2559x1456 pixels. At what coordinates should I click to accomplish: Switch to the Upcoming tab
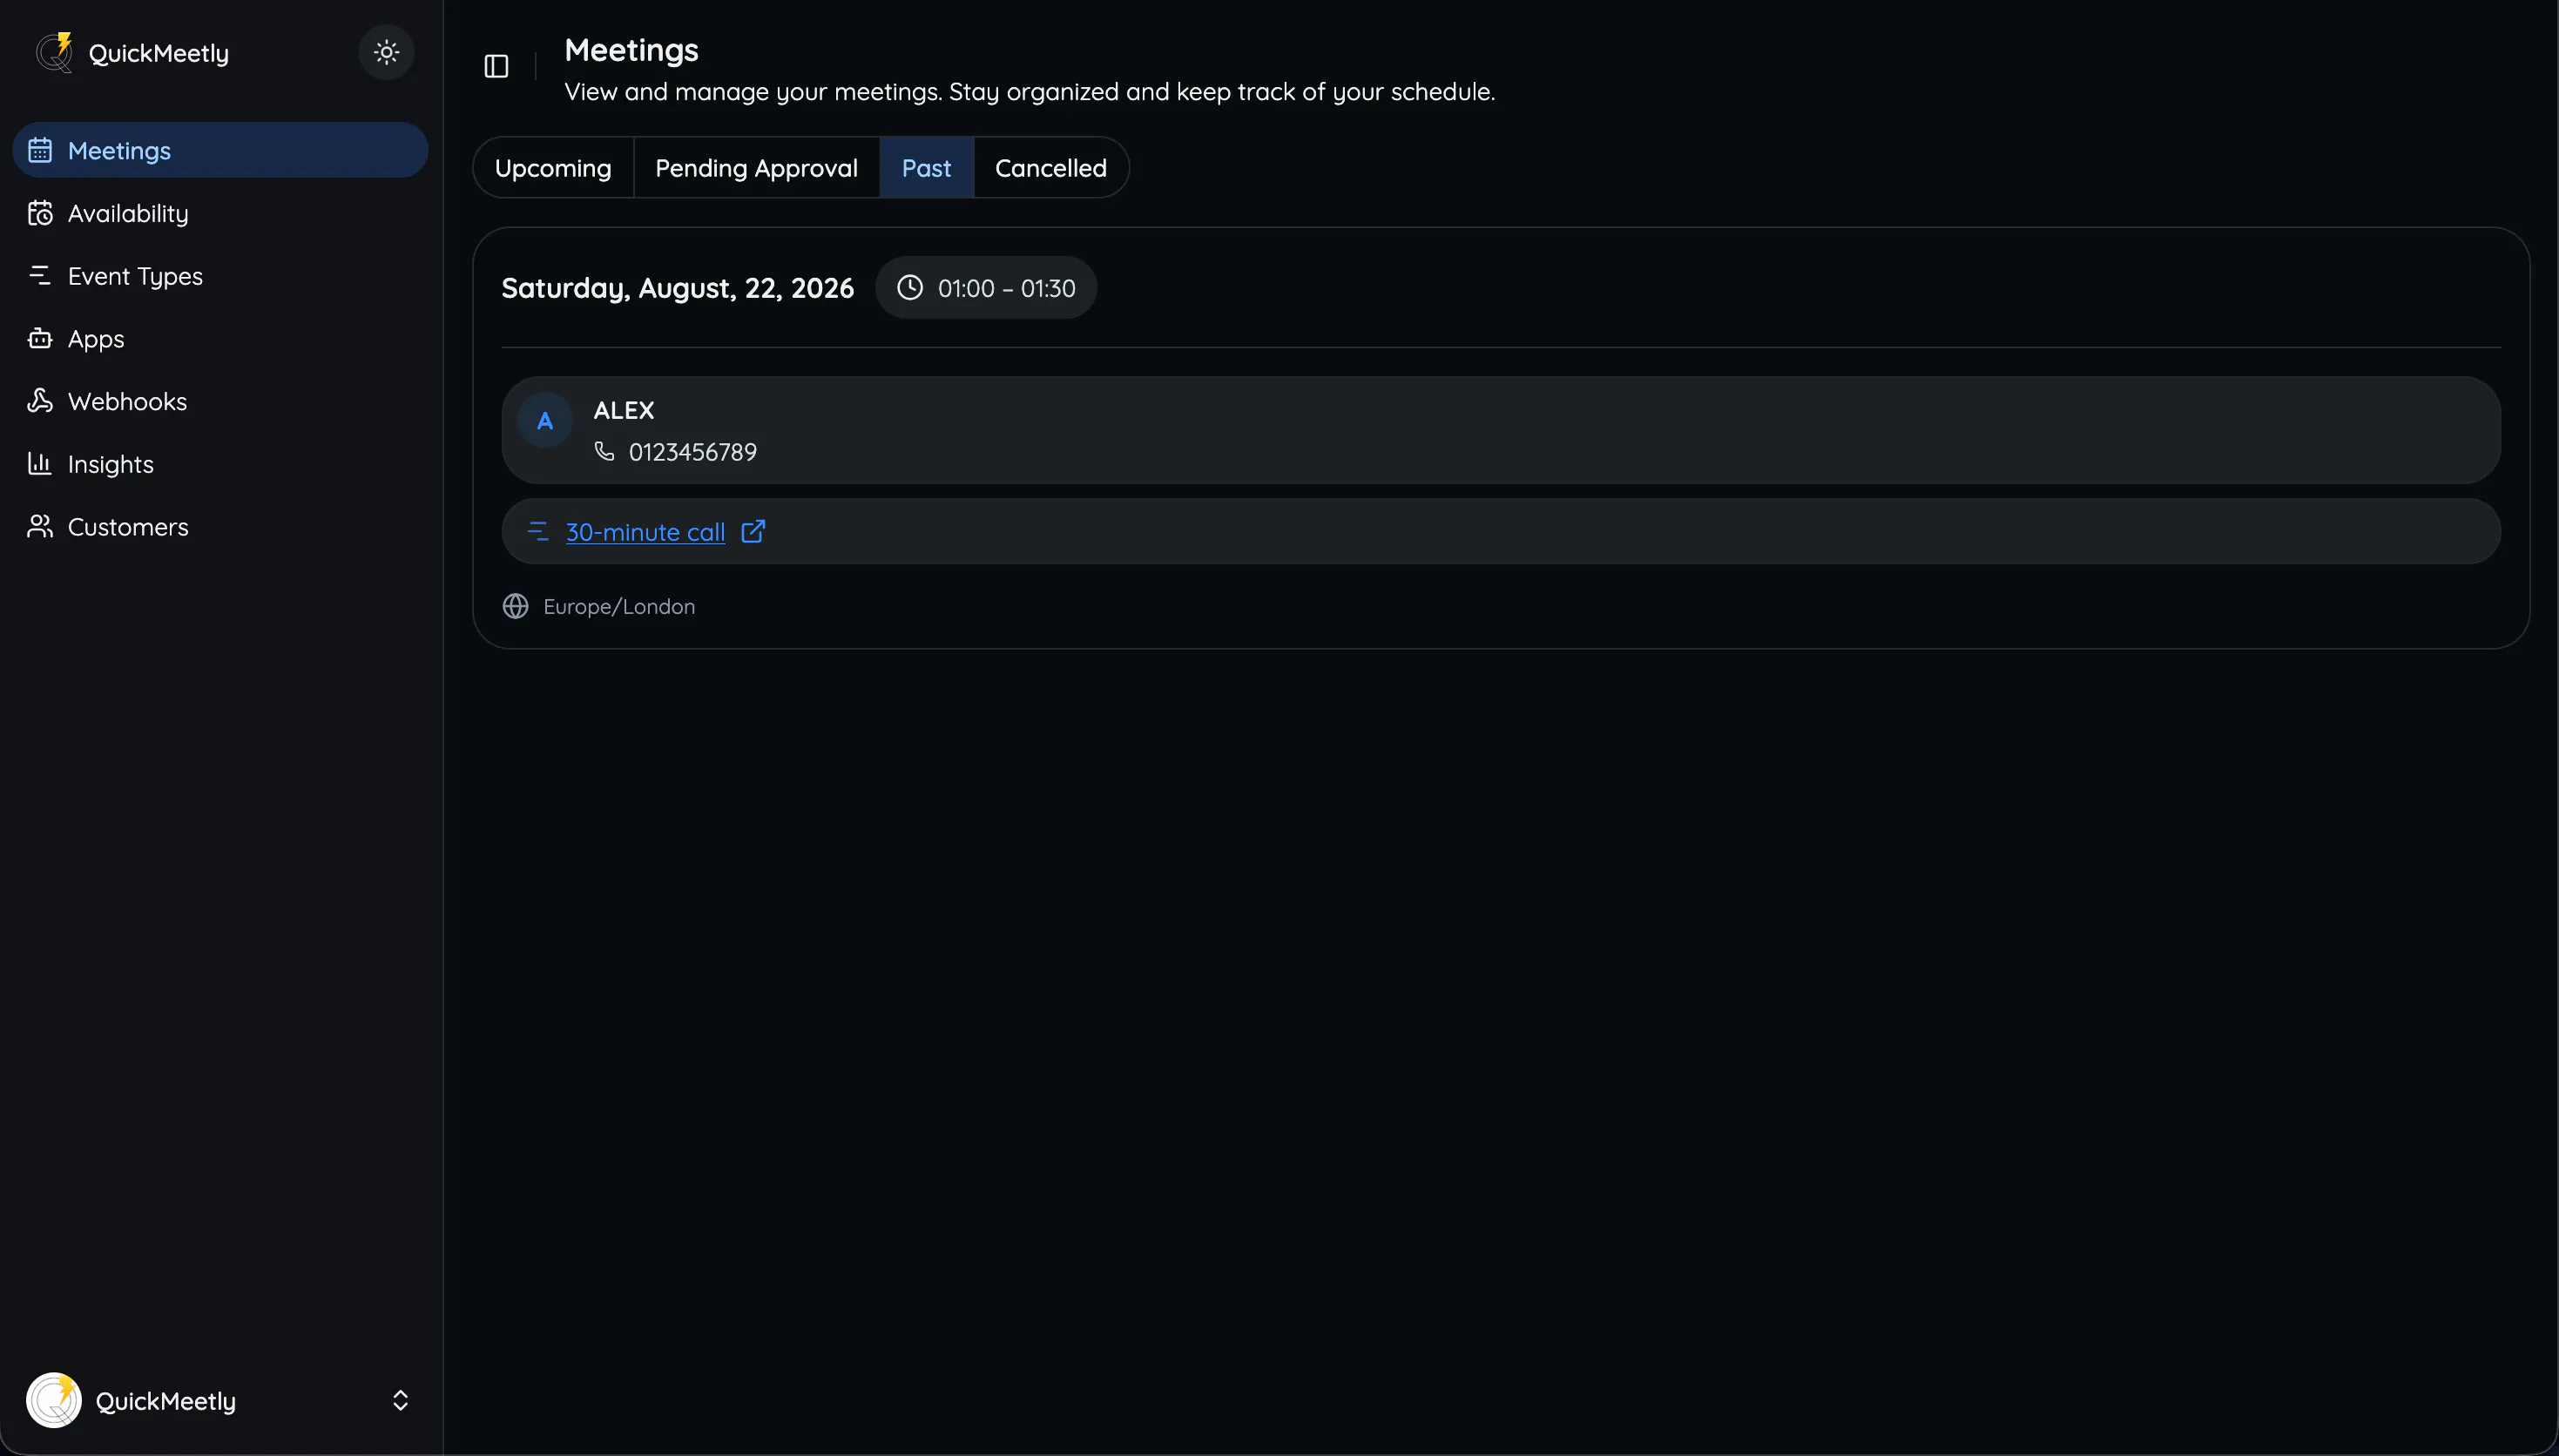tap(553, 168)
